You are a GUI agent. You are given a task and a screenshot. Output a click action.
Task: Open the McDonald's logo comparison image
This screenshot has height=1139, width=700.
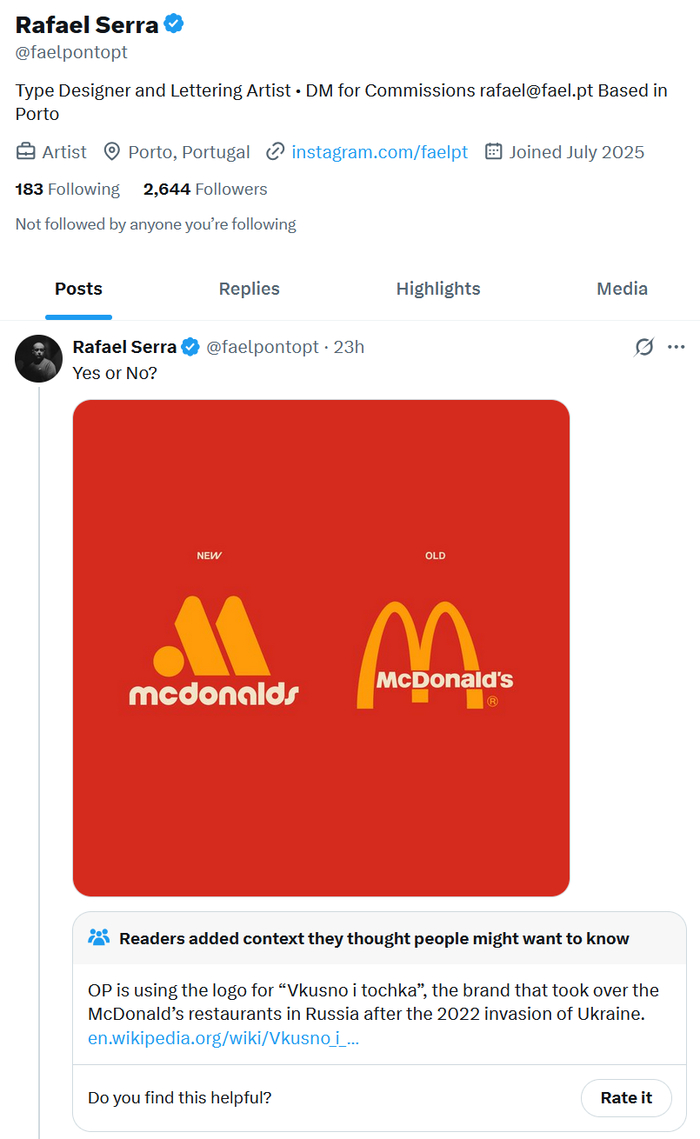(320, 647)
